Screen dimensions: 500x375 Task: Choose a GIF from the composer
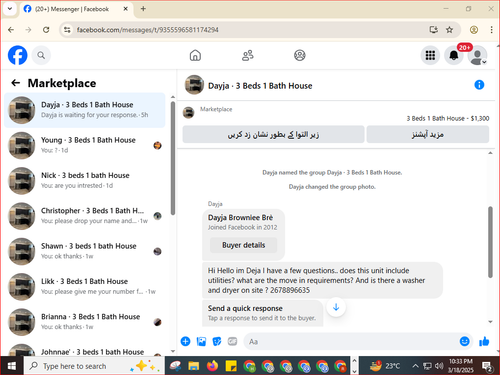coord(232,341)
